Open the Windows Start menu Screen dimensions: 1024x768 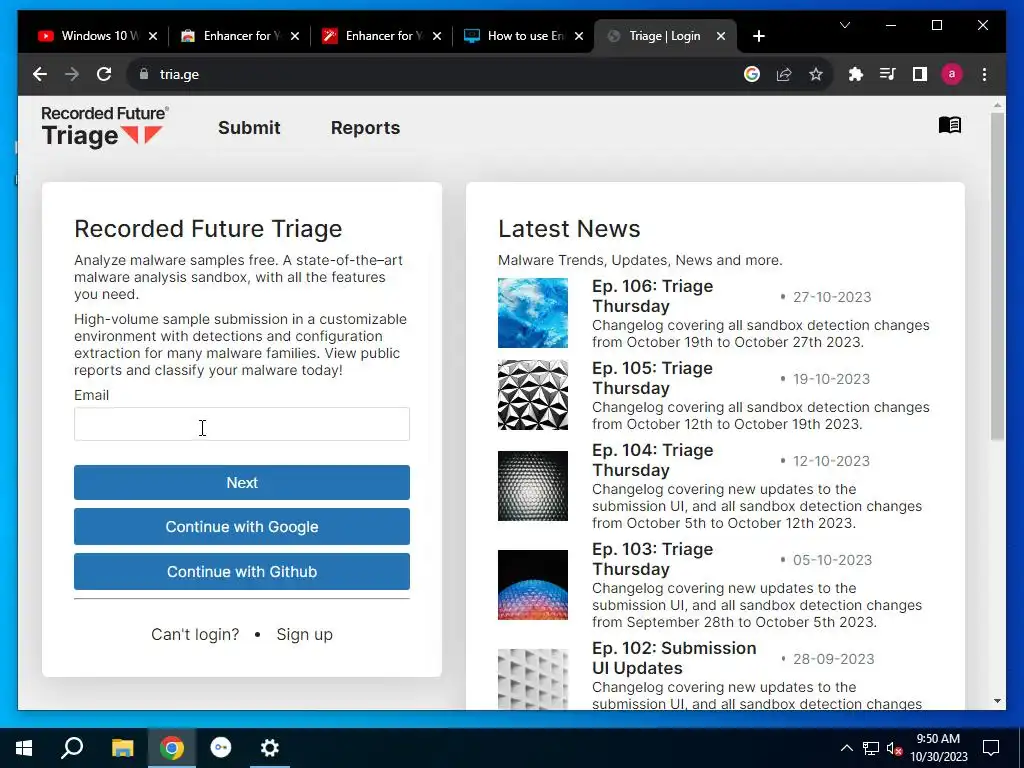(x=24, y=748)
